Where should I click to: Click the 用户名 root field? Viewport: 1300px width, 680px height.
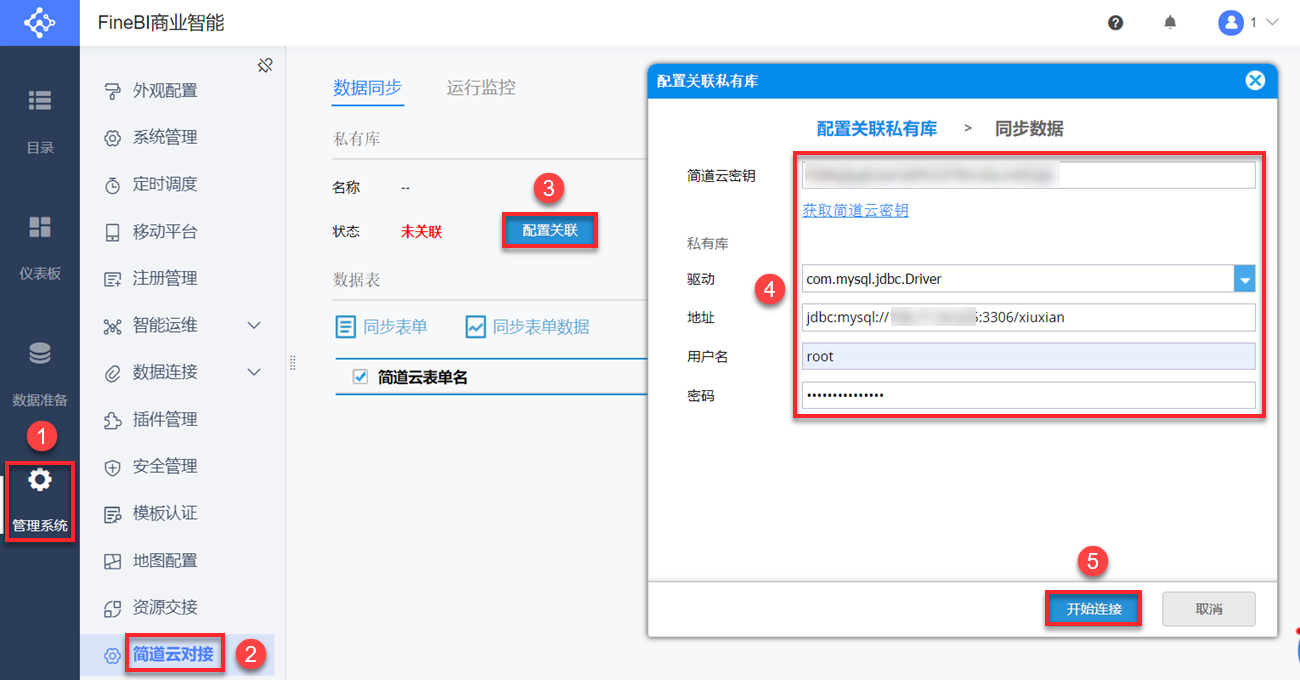[1028, 356]
